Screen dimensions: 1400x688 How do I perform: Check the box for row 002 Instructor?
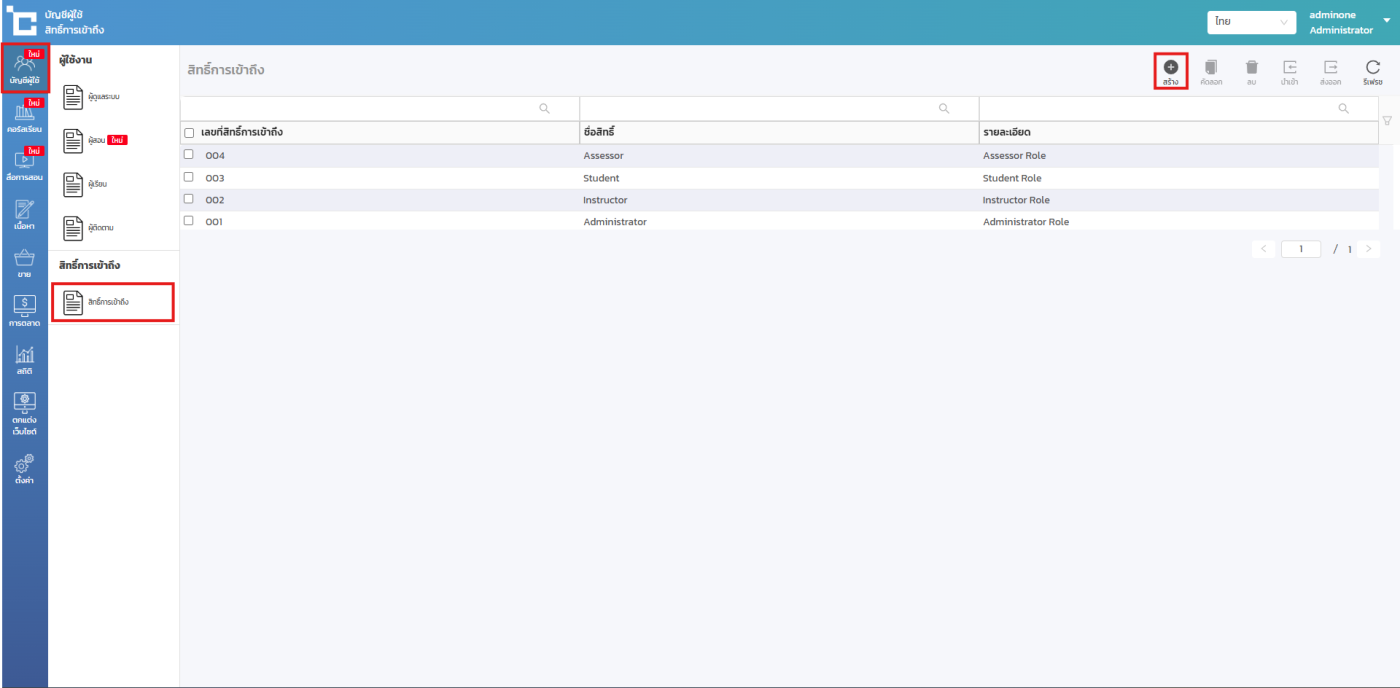[x=189, y=199]
